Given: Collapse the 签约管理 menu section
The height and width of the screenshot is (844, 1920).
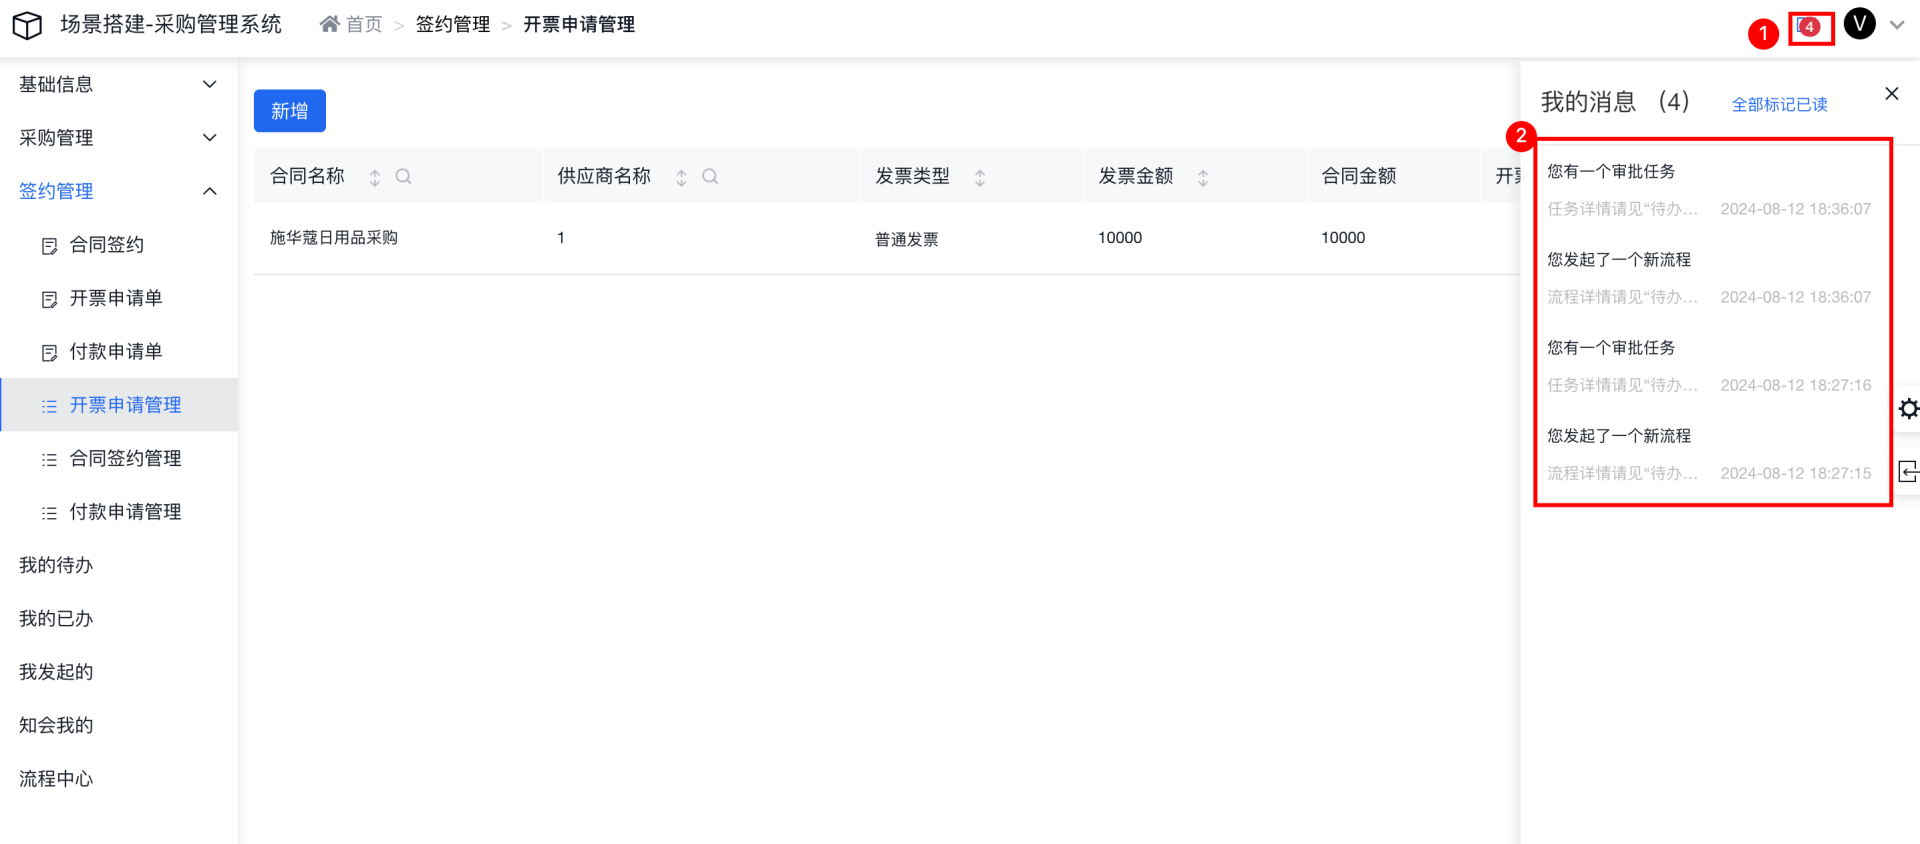Looking at the screenshot, I should [x=118, y=191].
